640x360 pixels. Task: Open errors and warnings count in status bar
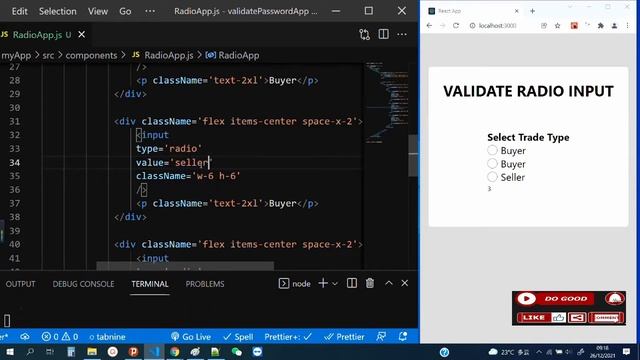coord(60,337)
